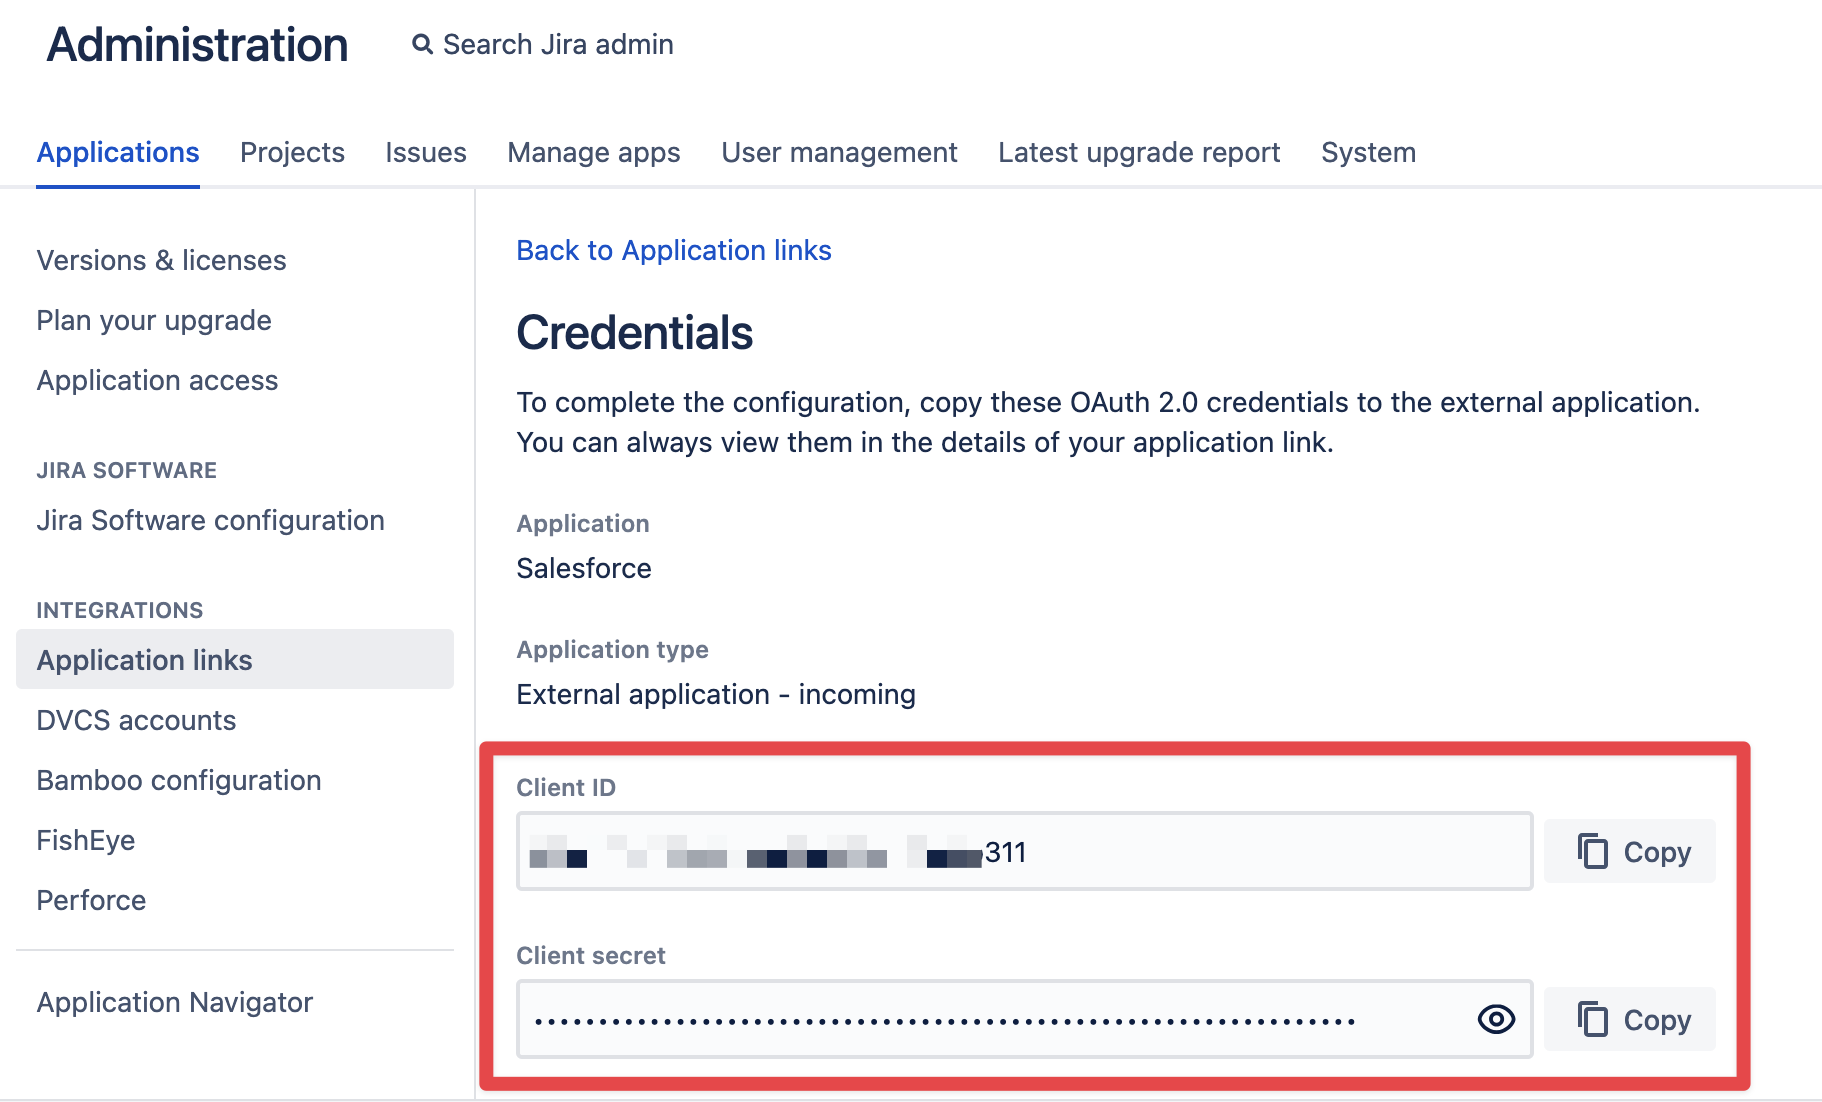
Task: Open the Issues tab
Action: click(x=425, y=152)
